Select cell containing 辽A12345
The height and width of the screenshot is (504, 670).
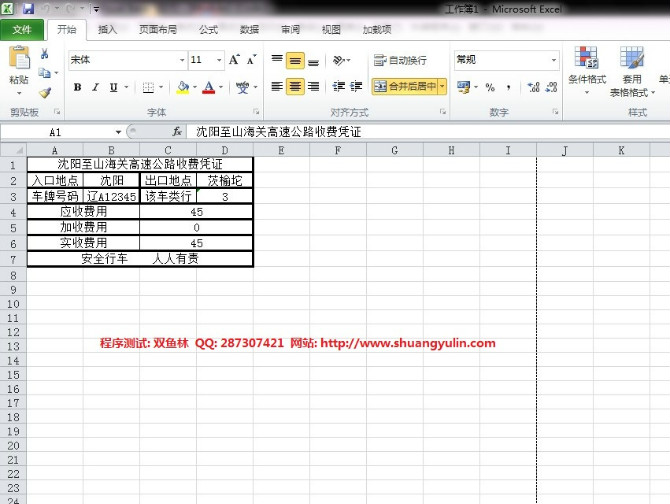111,196
